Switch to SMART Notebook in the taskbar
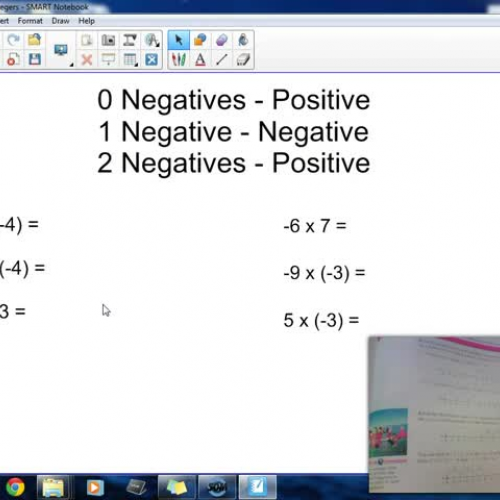 tap(257, 487)
